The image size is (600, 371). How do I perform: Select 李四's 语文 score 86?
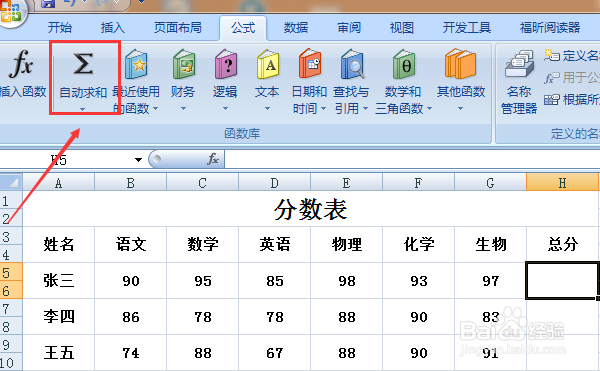pyautogui.click(x=130, y=317)
